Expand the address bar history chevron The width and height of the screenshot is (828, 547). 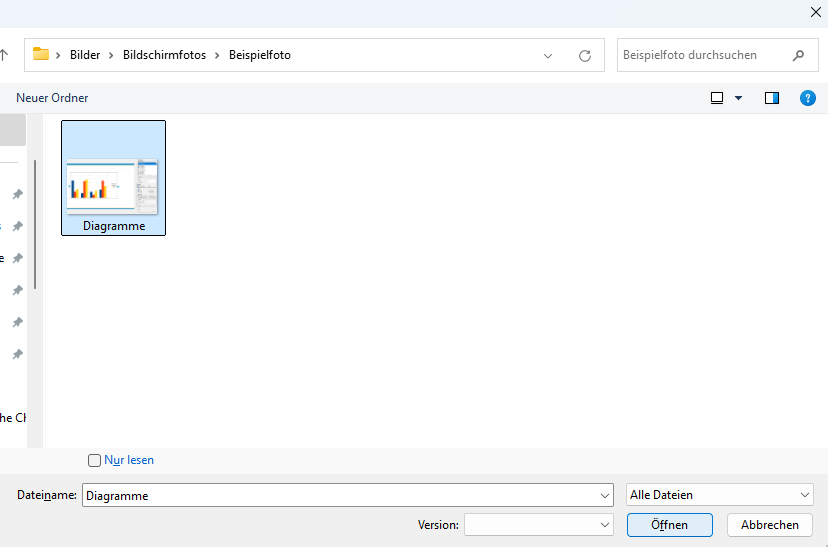[548, 56]
